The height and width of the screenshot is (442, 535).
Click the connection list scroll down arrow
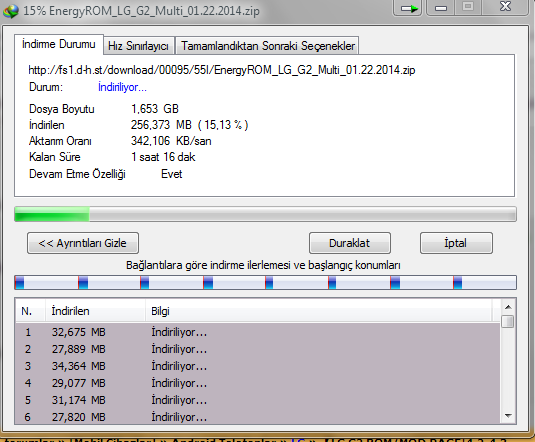click(508, 415)
